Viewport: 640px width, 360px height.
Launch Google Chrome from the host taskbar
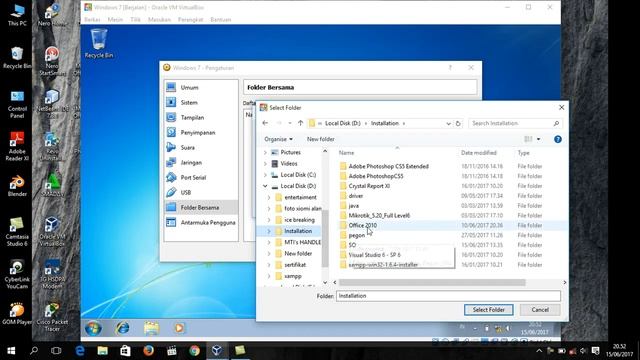[x=194, y=351]
